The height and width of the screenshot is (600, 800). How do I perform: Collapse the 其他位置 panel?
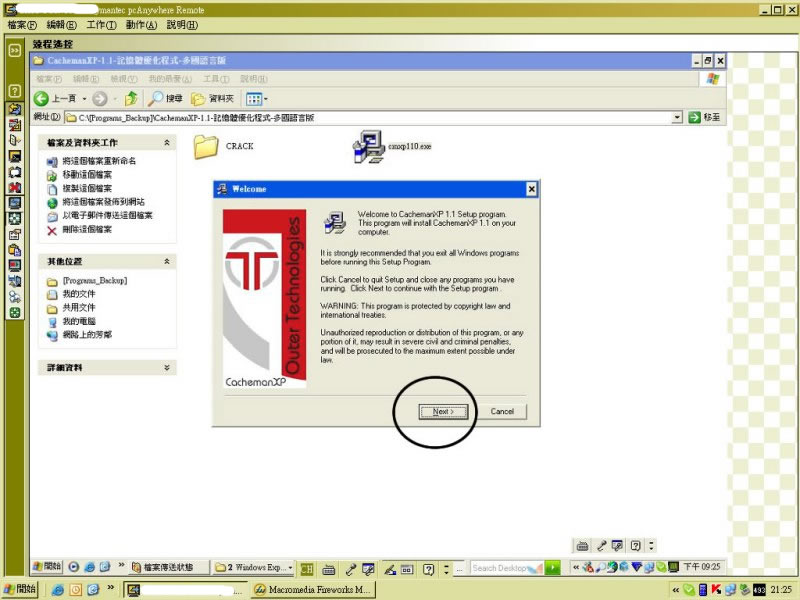click(x=167, y=262)
